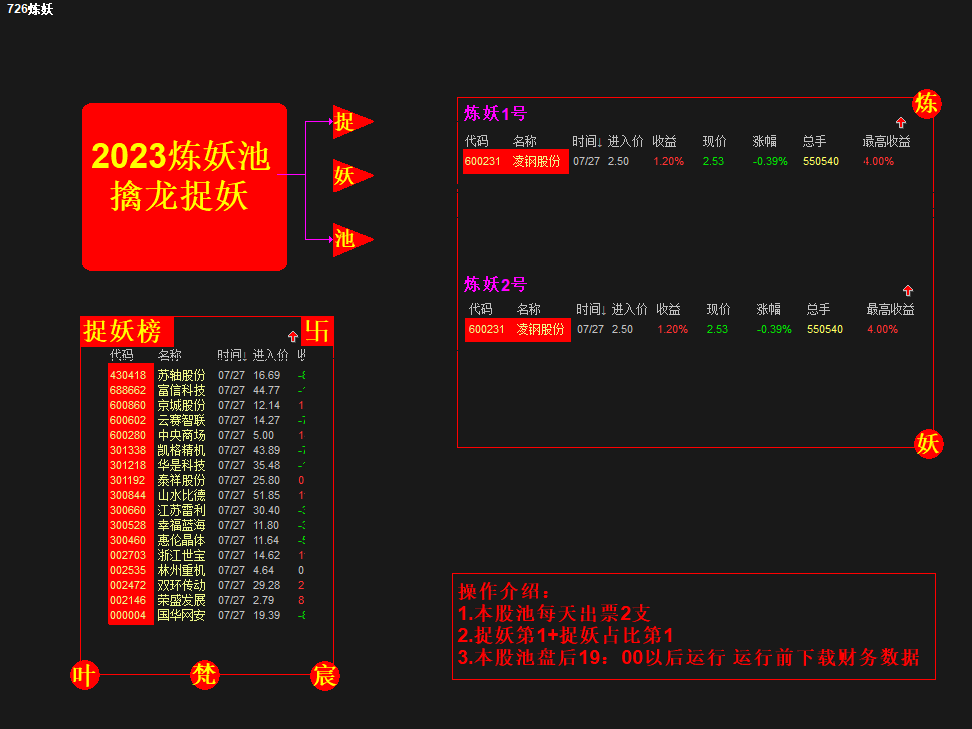Screen dimensions: 972x729
Task: Select stock row 300844 山水比德
Action: [206, 495]
